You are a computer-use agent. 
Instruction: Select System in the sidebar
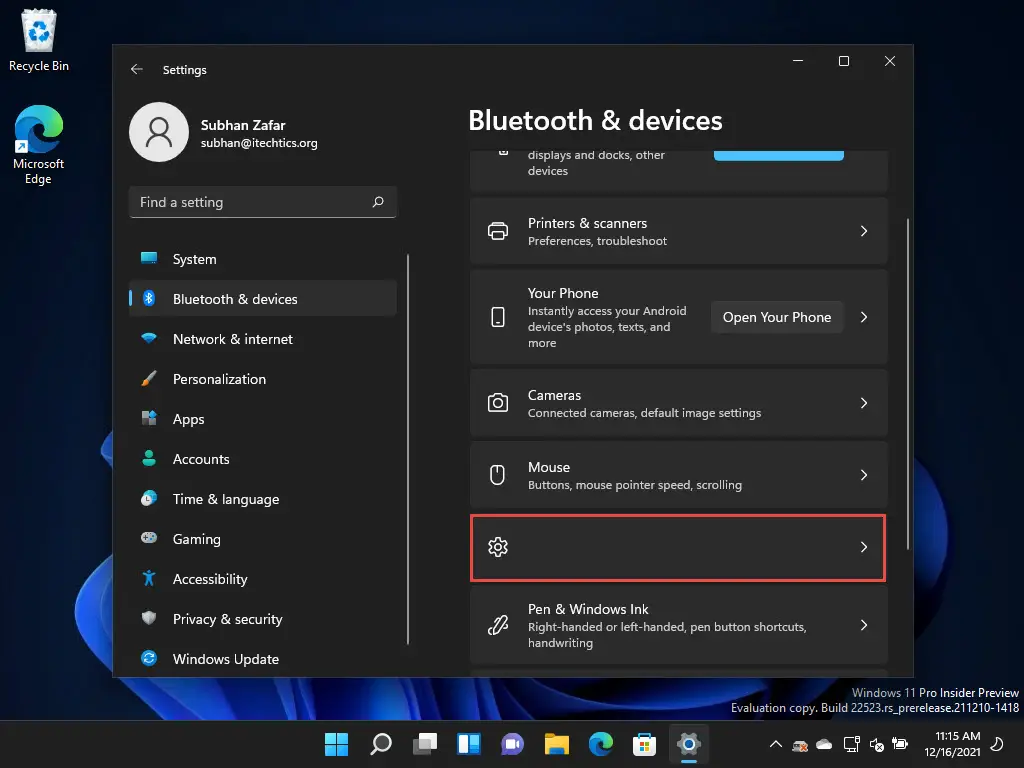click(x=263, y=259)
